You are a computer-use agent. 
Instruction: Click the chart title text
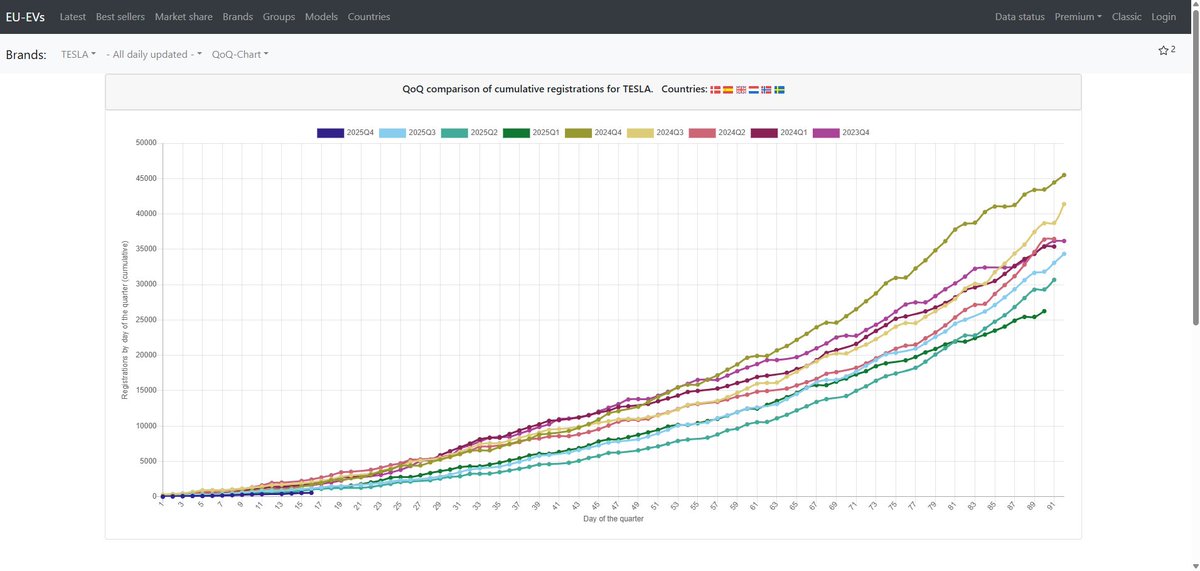click(x=528, y=89)
